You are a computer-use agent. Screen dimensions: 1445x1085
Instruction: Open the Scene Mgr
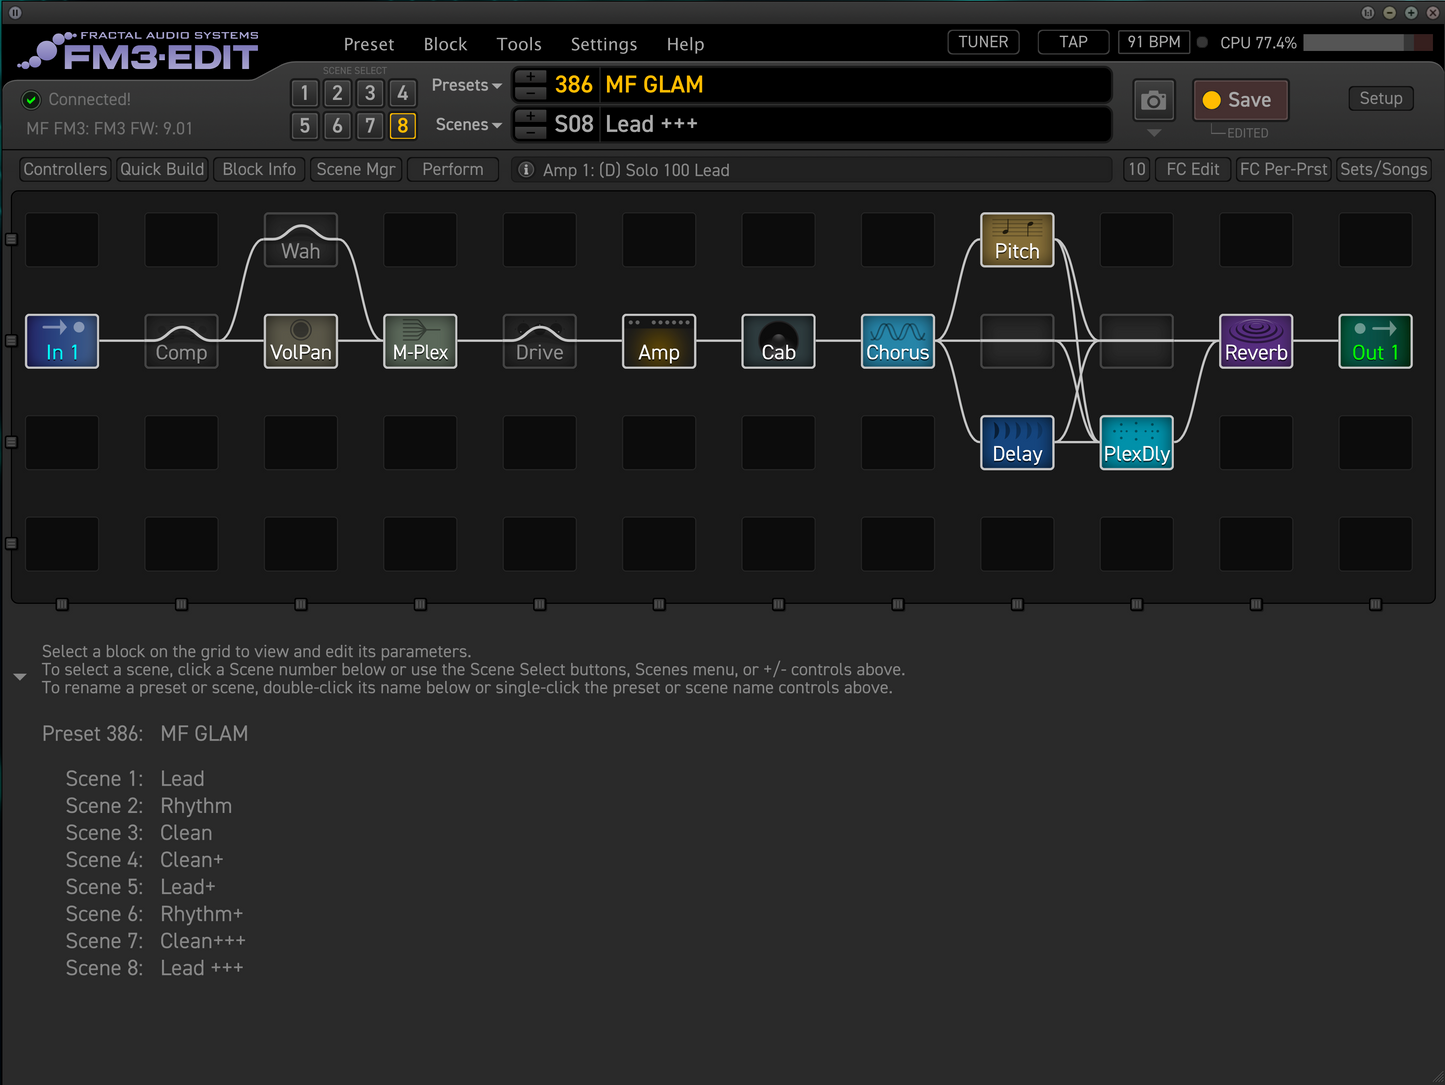(356, 169)
